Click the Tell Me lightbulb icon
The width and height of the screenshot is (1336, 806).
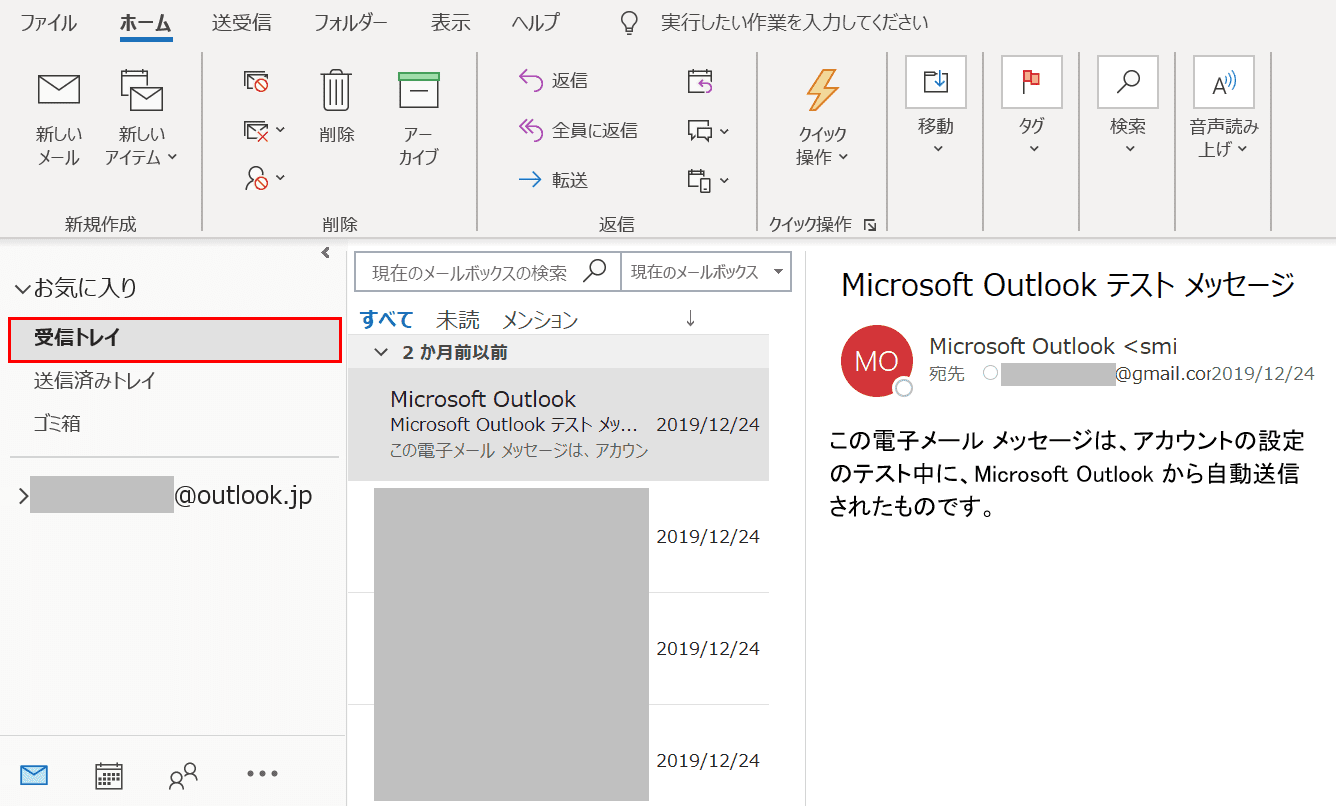[629, 22]
